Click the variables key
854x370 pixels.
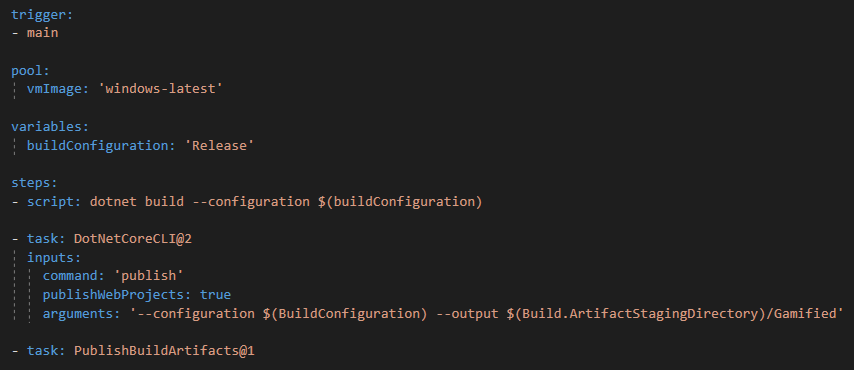50,127
